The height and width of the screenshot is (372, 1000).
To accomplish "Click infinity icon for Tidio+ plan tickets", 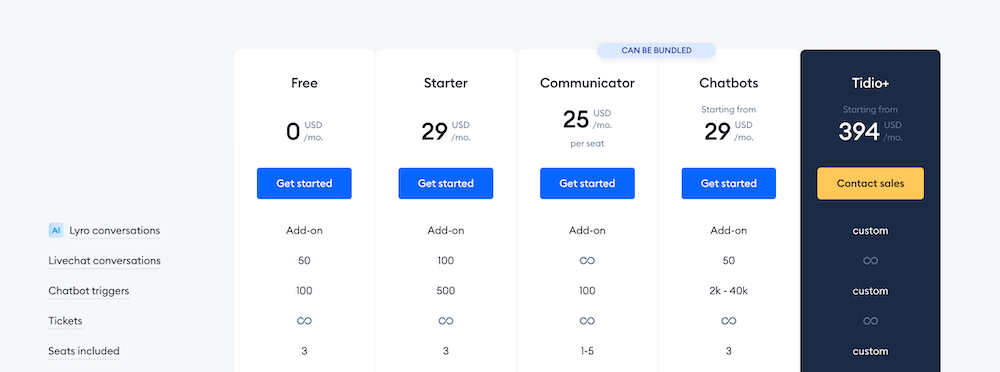I will 871,320.
